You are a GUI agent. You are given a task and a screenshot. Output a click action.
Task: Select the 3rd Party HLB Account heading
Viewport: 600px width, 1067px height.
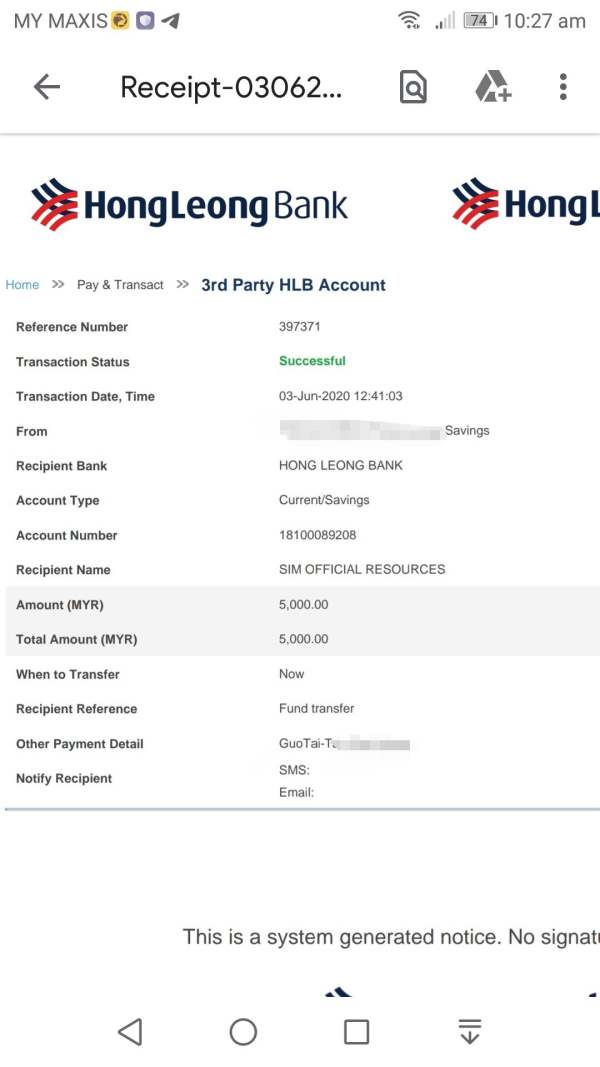pos(293,285)
